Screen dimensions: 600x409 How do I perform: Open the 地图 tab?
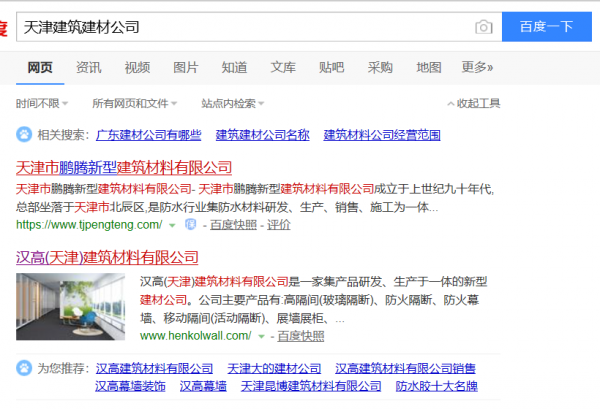click(x=429, y=68)
